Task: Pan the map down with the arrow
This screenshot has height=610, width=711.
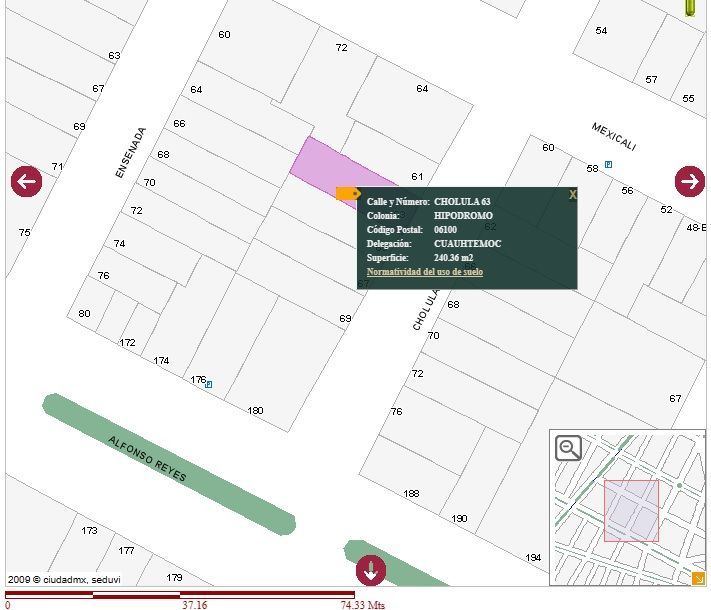Action: coord(371,570)
